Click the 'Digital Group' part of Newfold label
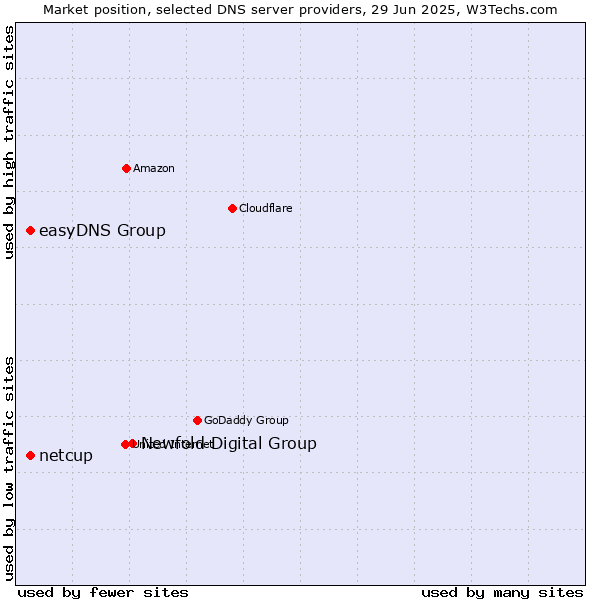The image size is (600, 600). [264, 443]
